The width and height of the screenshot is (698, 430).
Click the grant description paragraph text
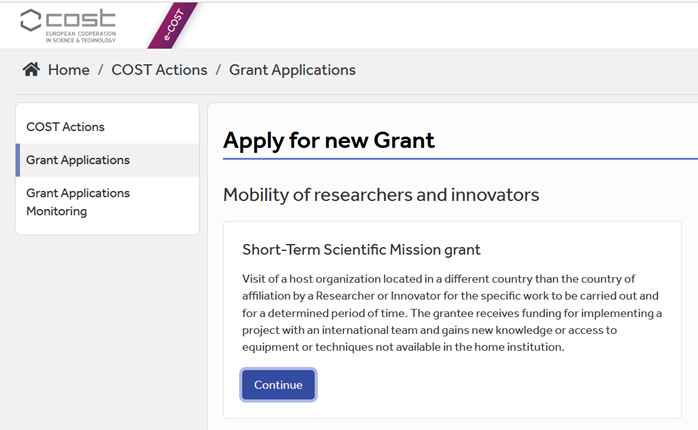click(452, 313)
